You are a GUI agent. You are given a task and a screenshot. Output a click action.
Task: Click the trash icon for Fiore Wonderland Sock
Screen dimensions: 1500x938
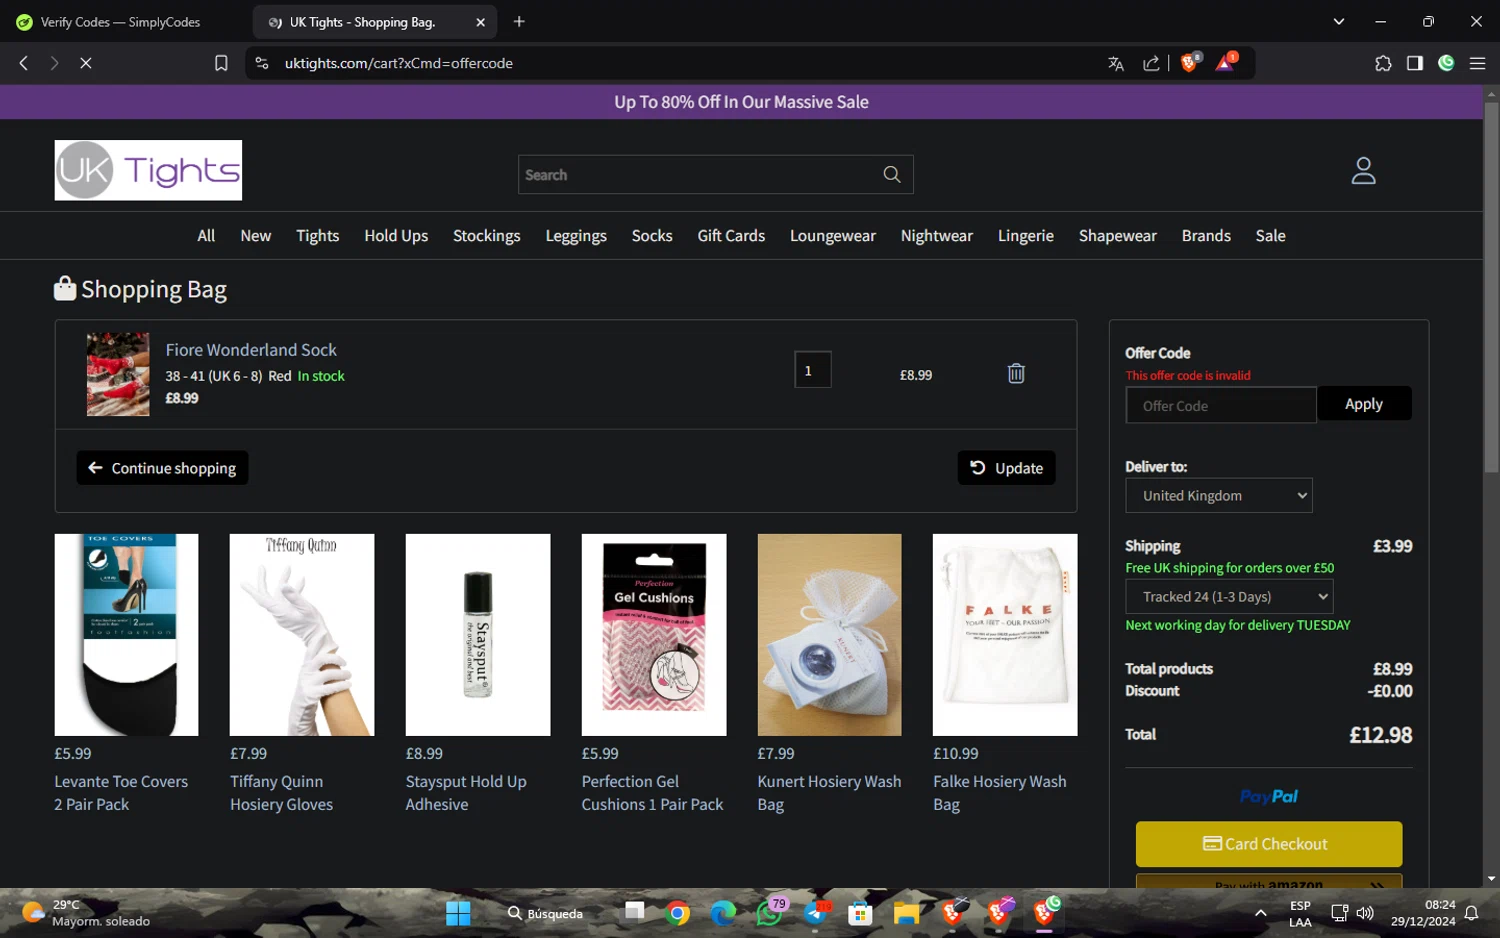(x=1016, y=373)
